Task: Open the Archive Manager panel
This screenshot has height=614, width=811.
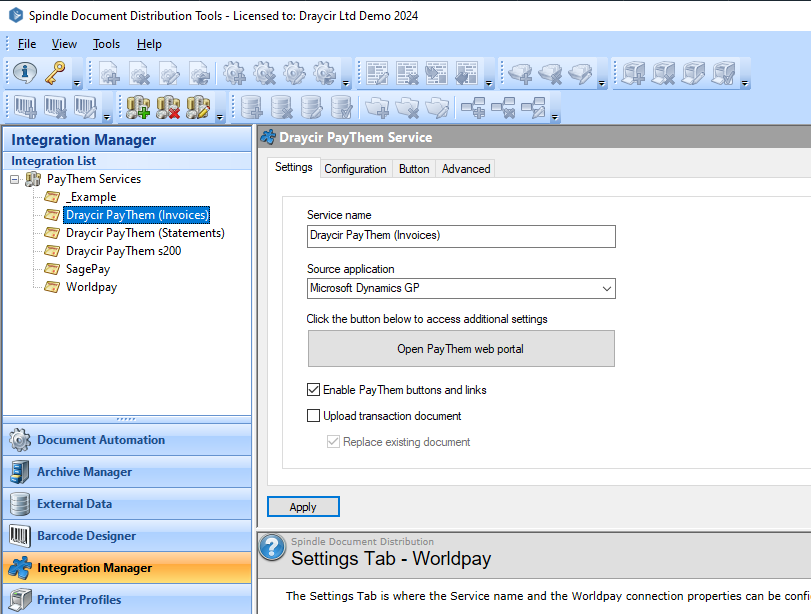Action: point(127,472)
